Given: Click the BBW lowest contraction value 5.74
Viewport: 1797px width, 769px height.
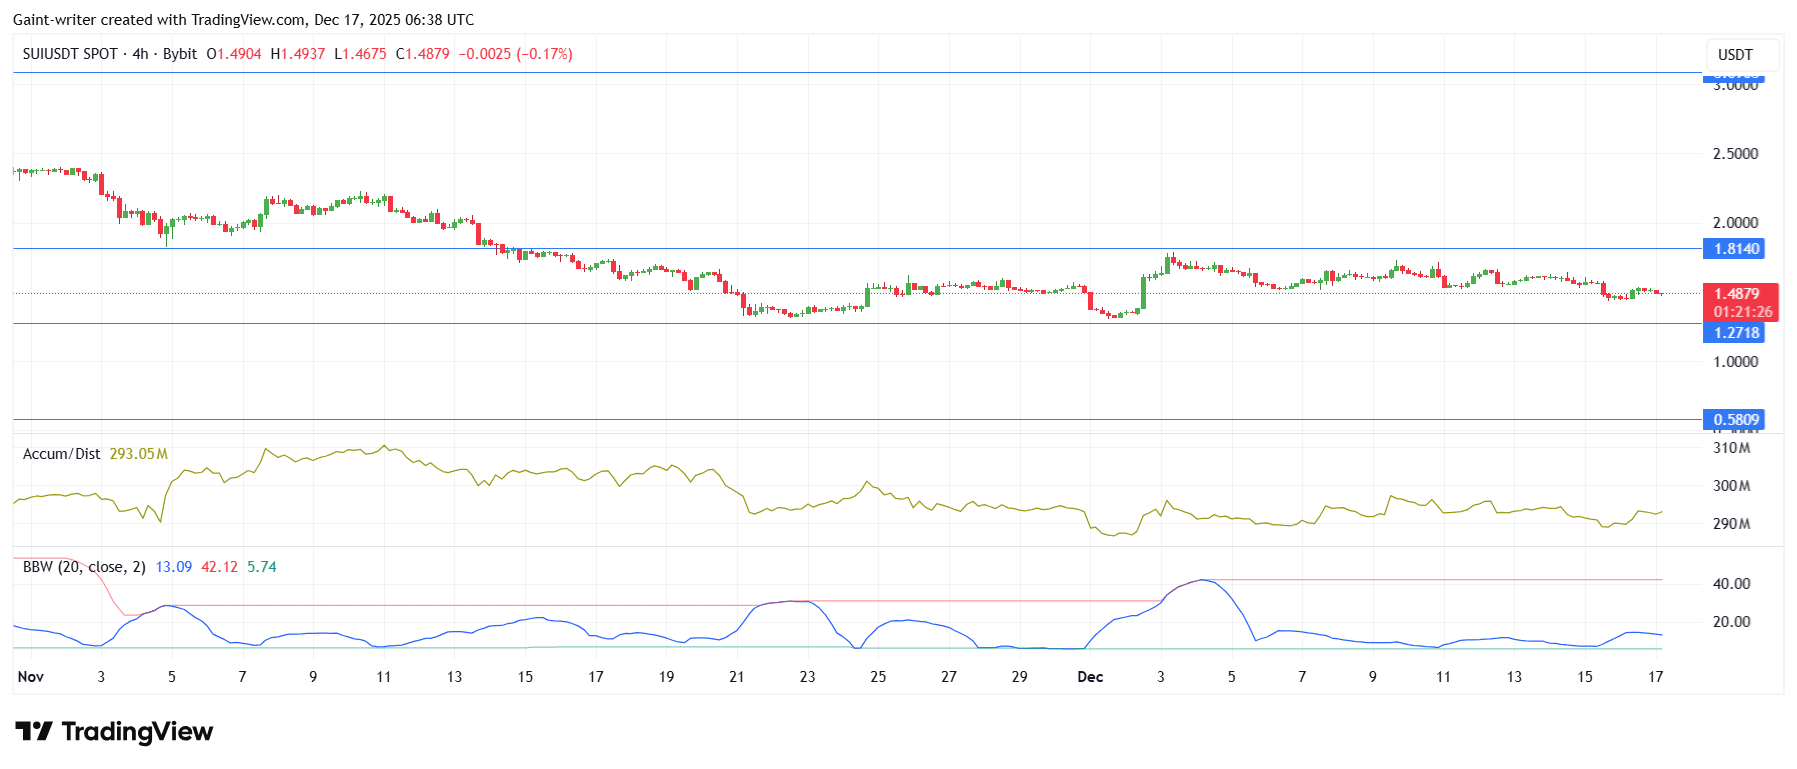Looking at the screenshot, I should click(x=262, y=567).
